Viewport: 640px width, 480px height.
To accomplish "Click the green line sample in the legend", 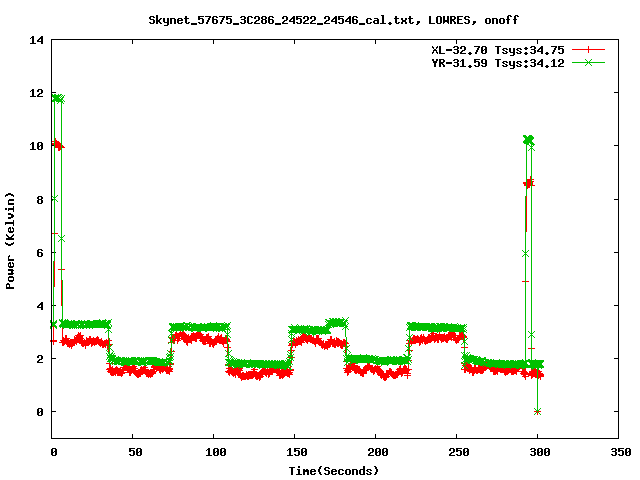I will pyautogui.click(x=588, y=62).
